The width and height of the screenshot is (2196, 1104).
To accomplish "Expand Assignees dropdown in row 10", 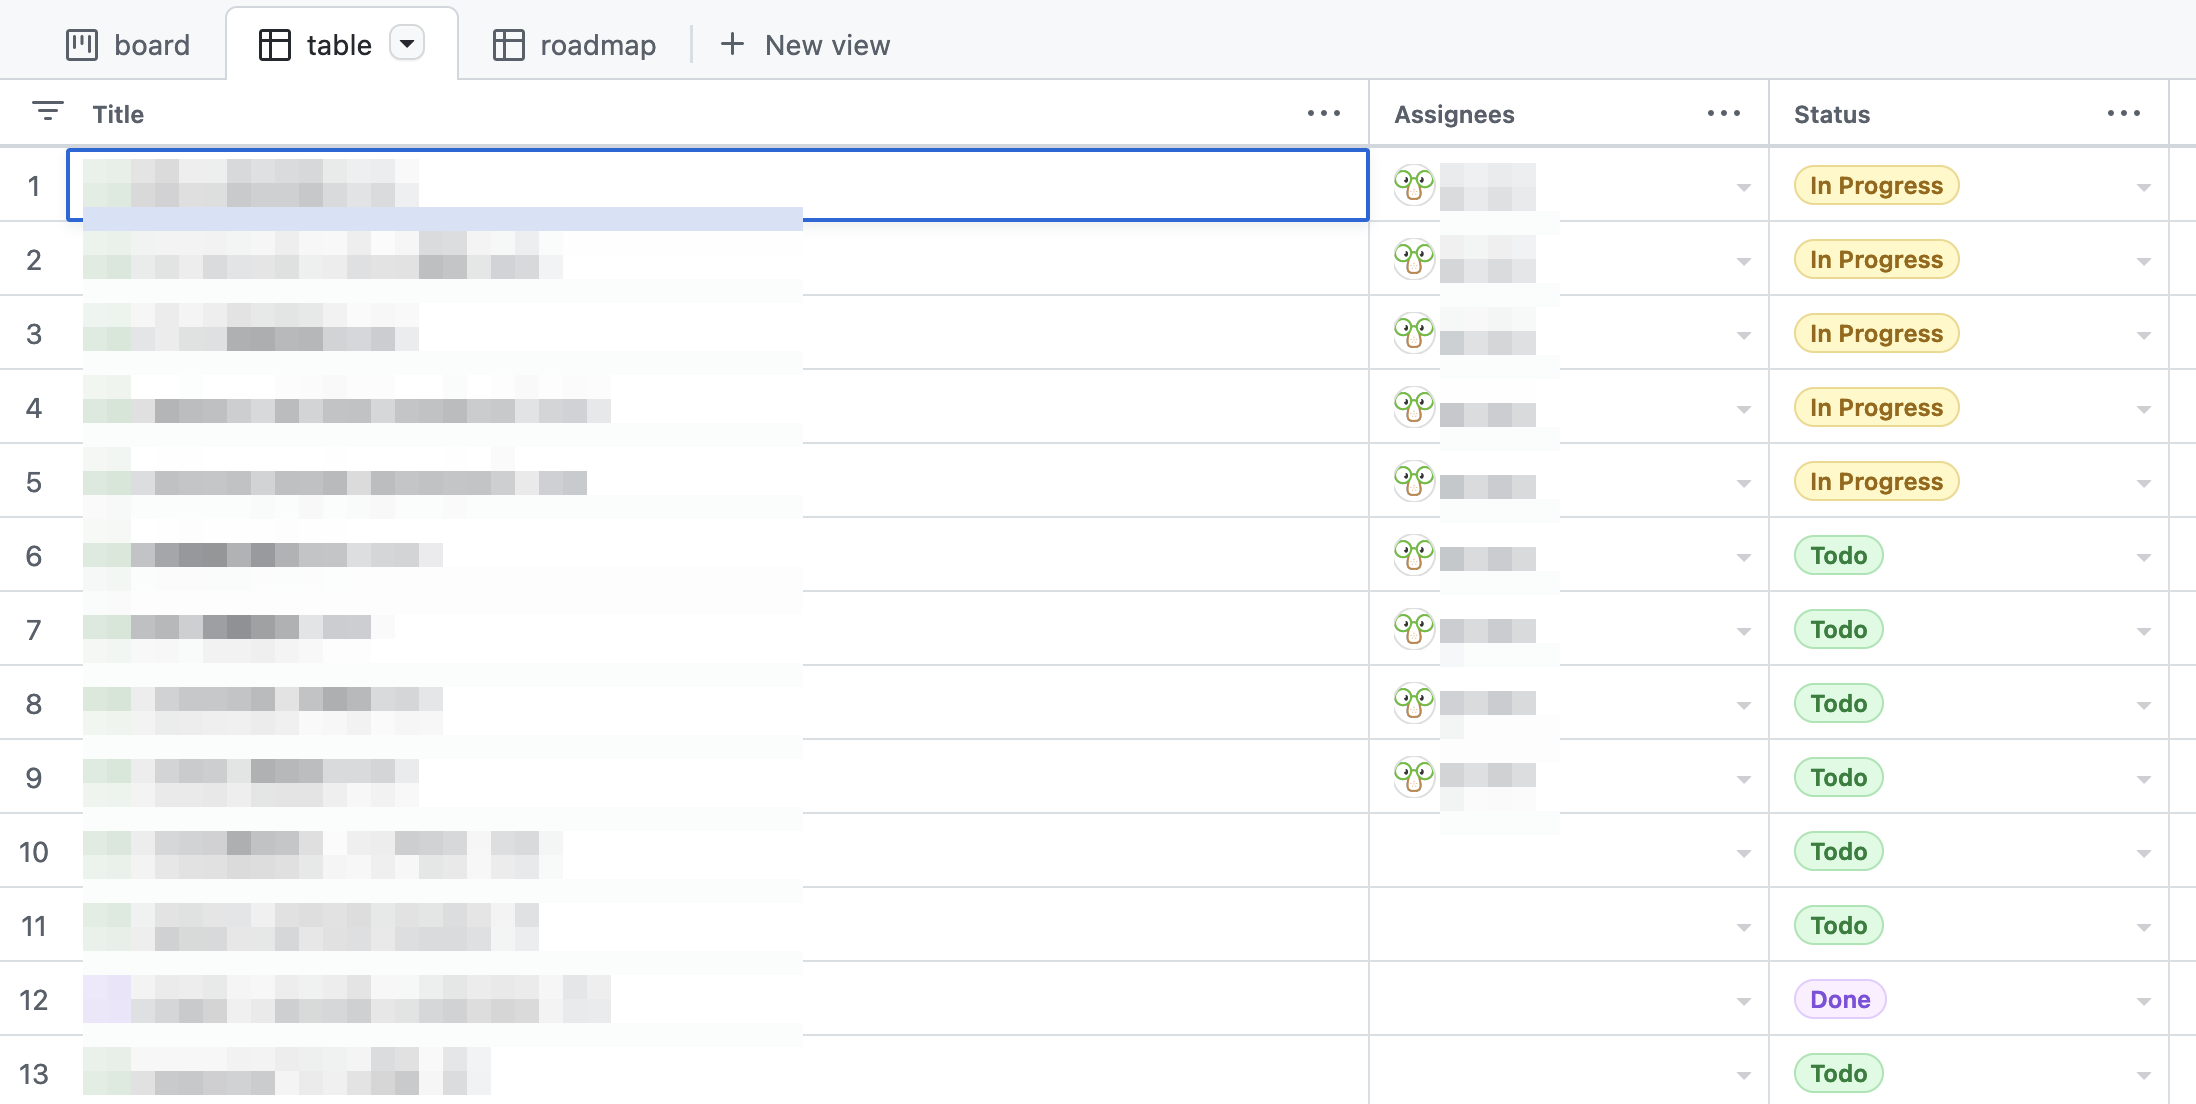I will [1743, 853].
